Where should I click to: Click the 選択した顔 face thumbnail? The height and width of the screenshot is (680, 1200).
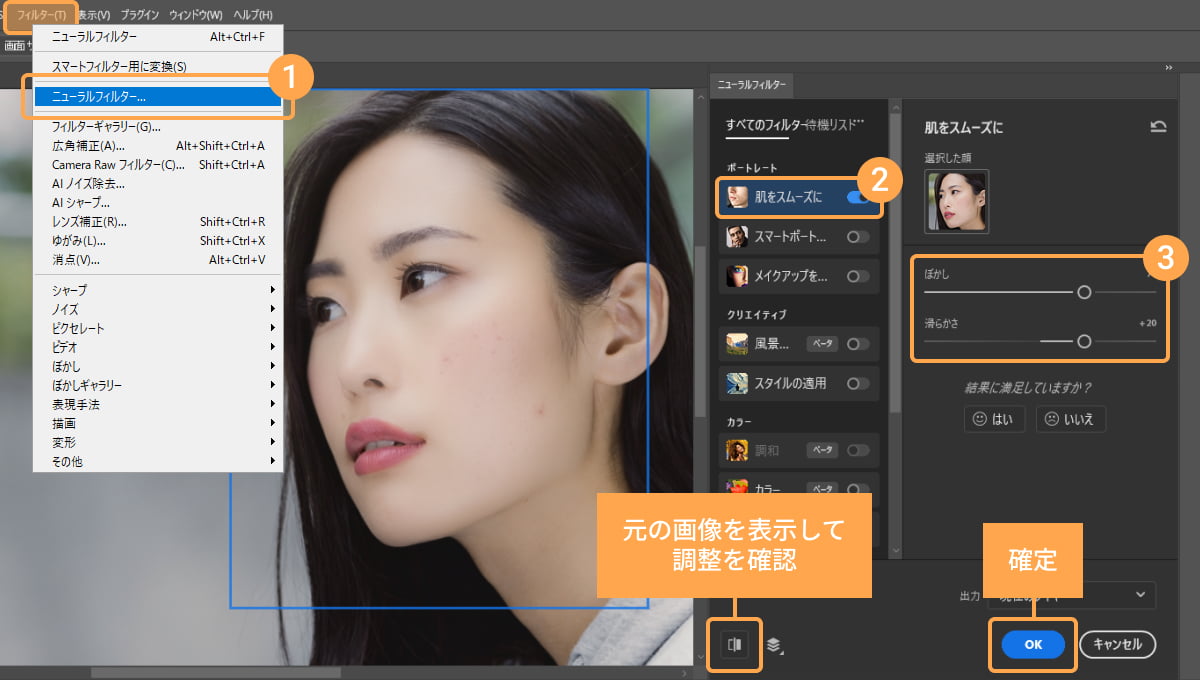(955, 199)
